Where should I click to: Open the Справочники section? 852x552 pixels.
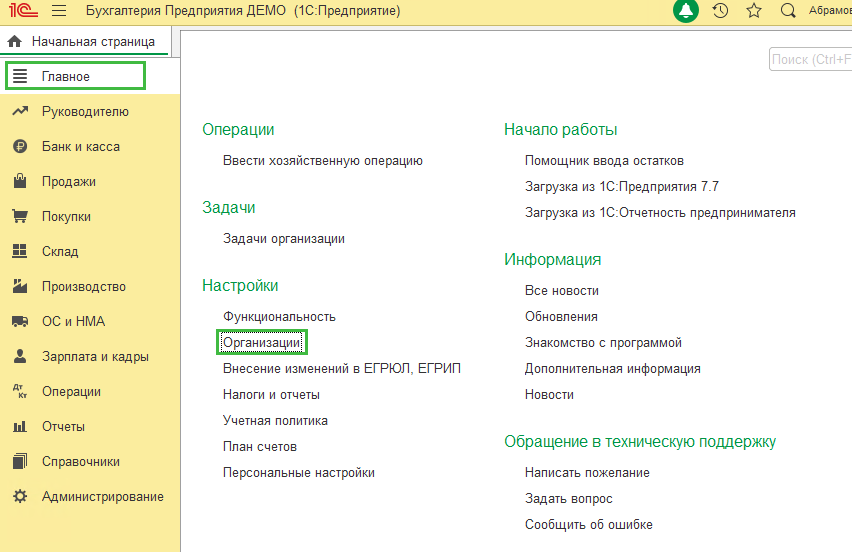[90, 461]
